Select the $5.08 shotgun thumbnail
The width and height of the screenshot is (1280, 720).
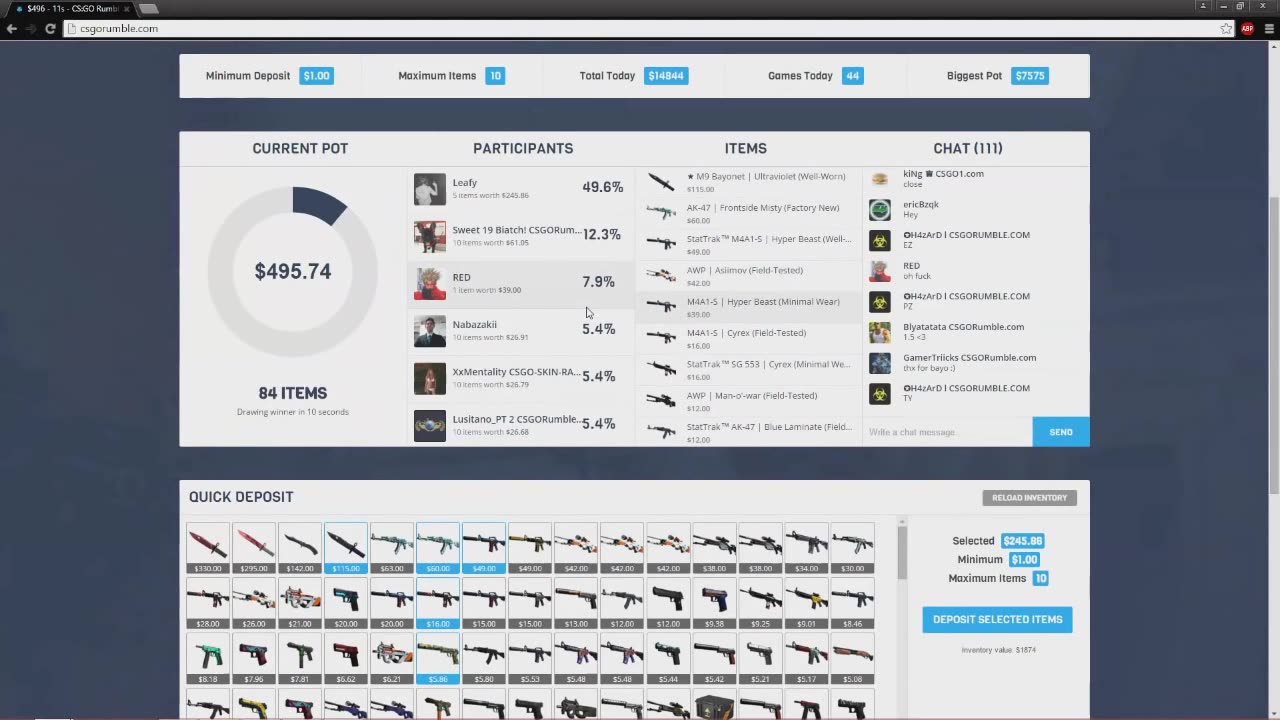coord(852,659)
